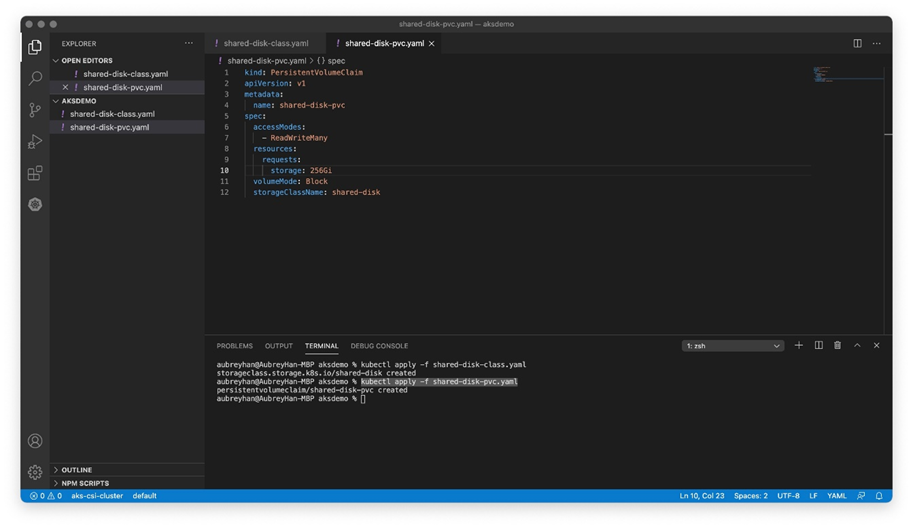Click the errors and warnings status icon

point(45,496)
